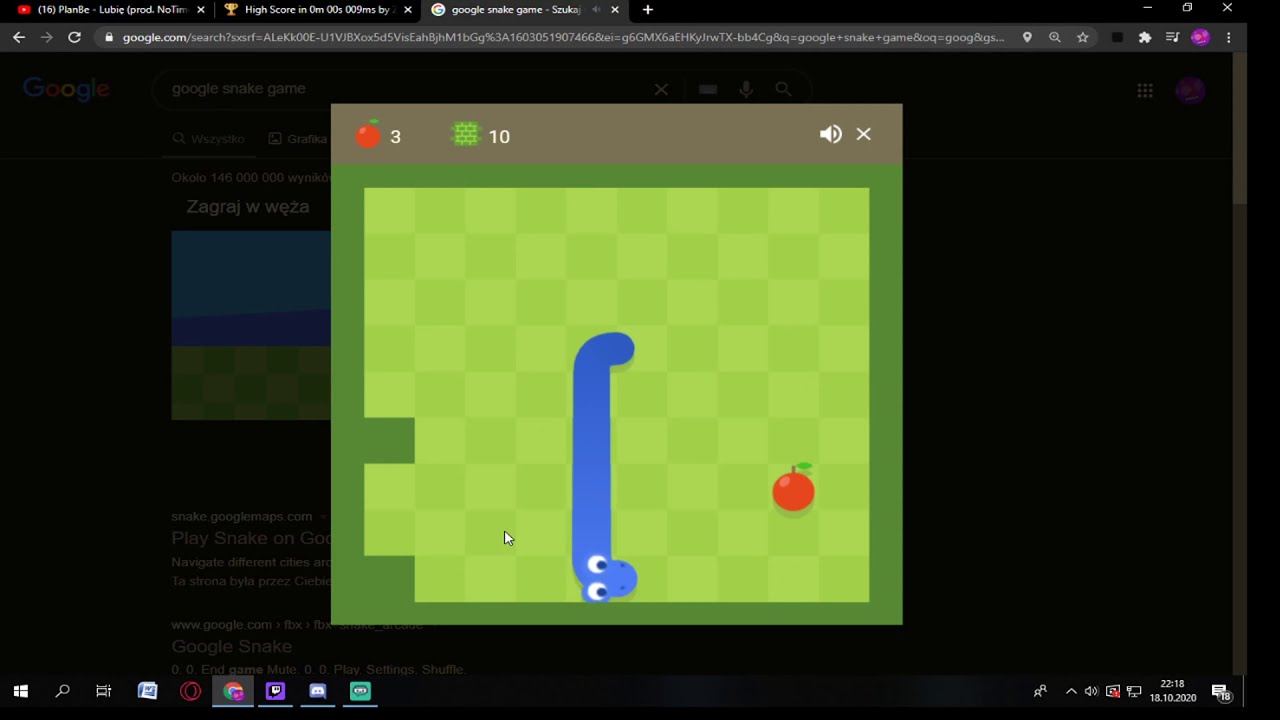1280x720 pixels.
Task: Open the Chrome three-dot menu
Action: pos(1229,37)
